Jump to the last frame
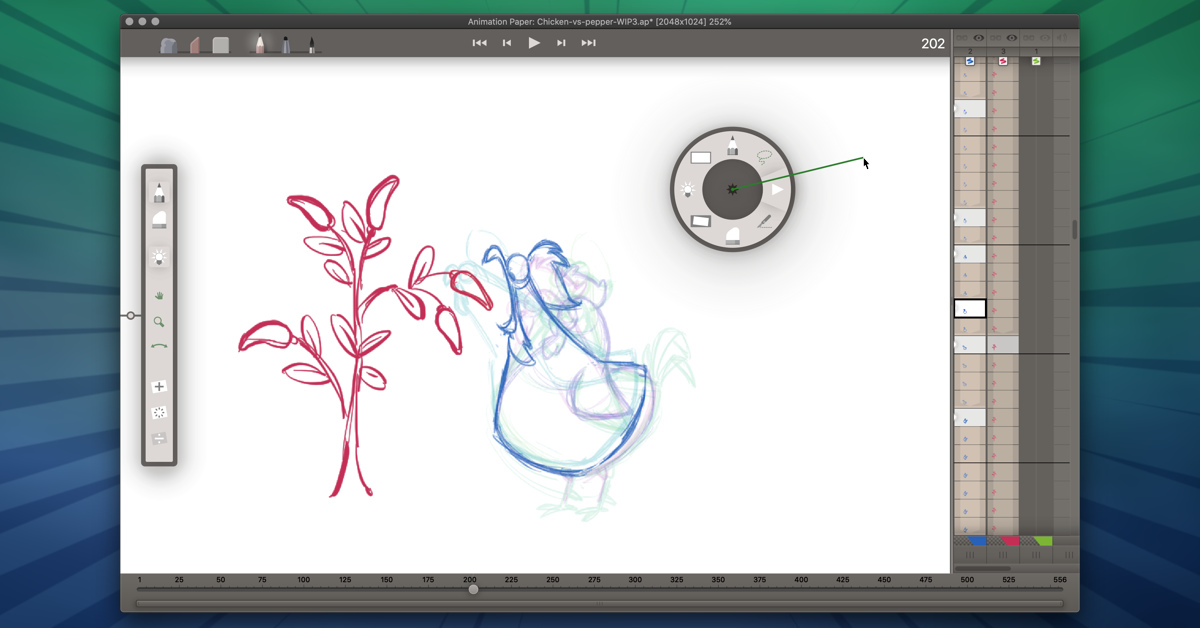 click(588, 43)
